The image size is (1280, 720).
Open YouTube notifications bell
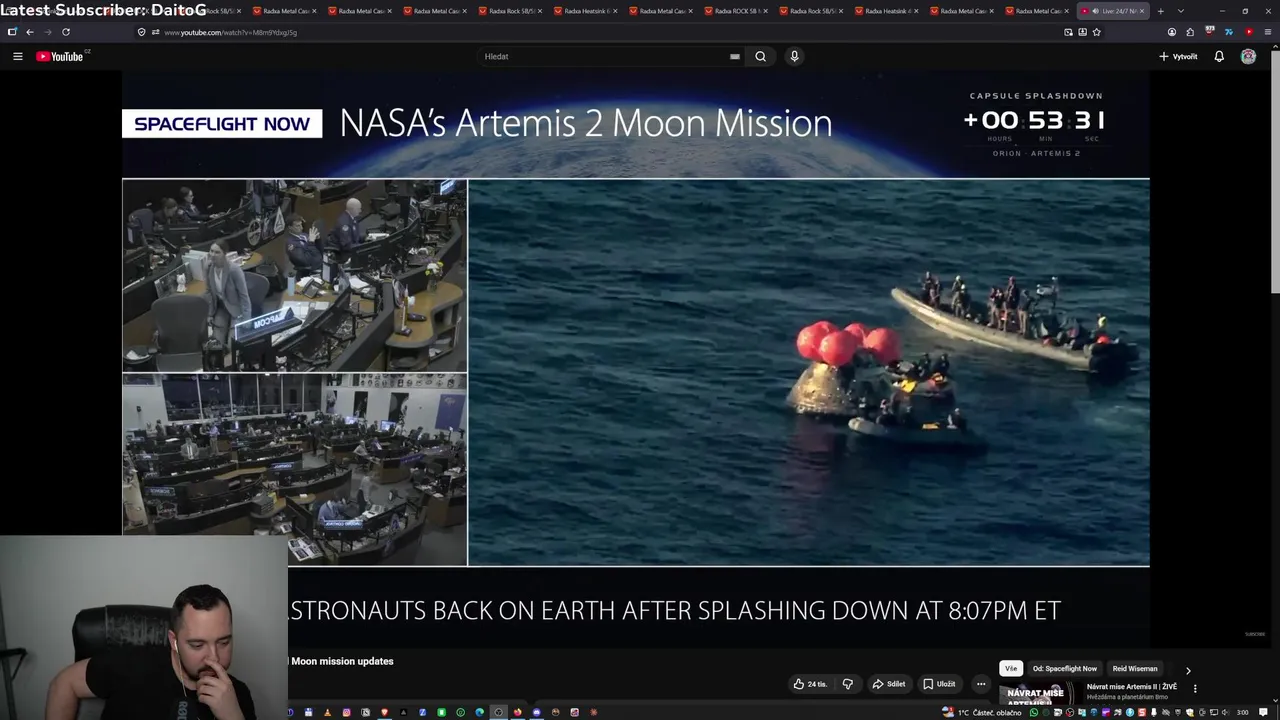coord(1219,56)
